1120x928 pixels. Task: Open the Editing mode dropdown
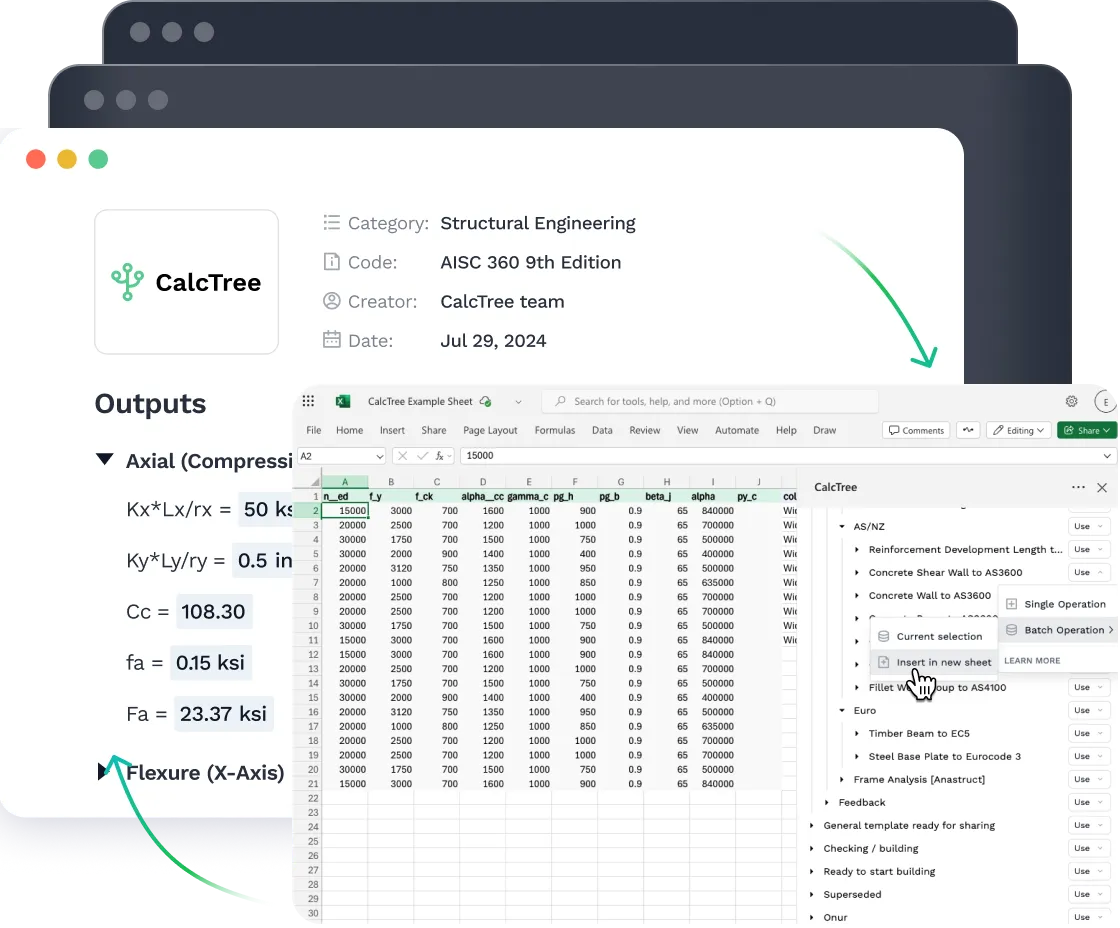(1019, 430)
